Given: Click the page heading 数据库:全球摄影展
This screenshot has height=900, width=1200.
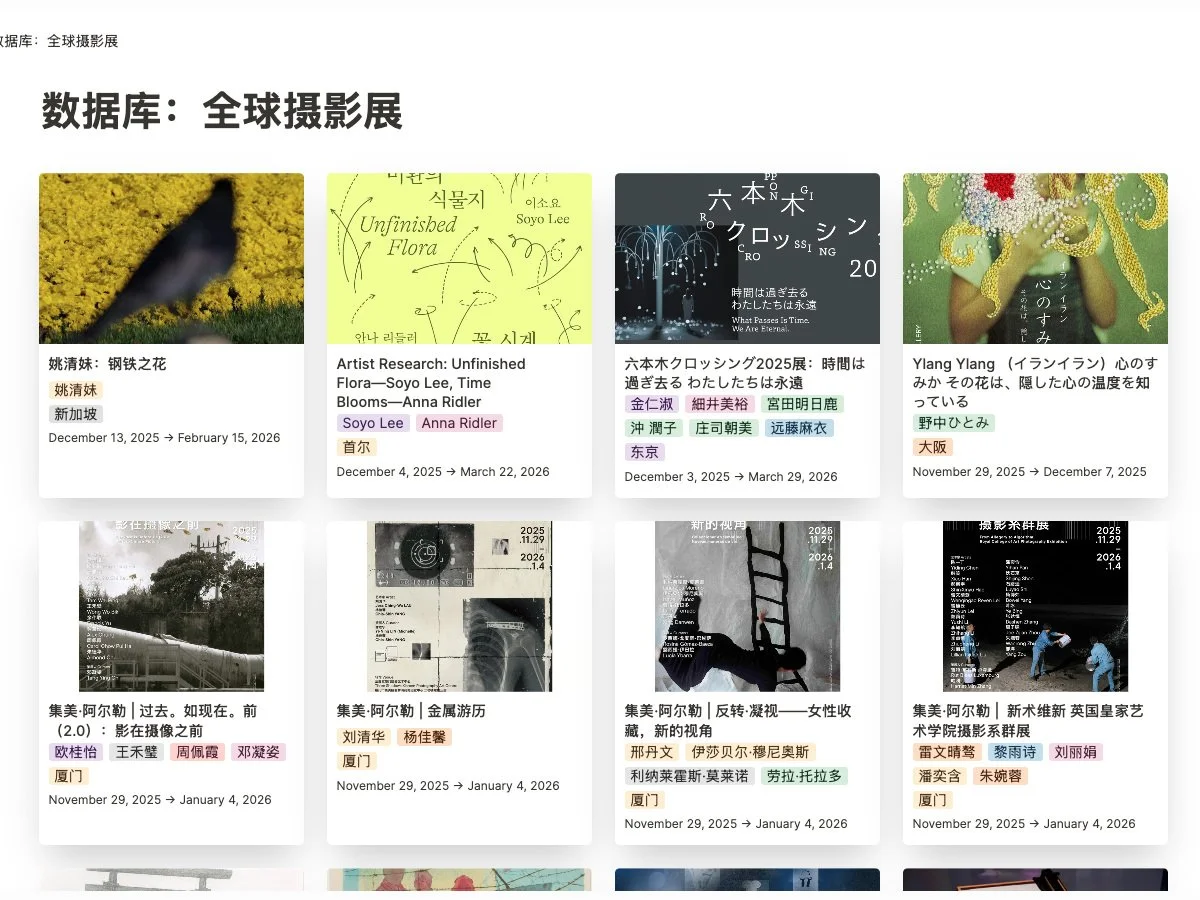Looking at the screenshot, I should click(x=222, y=110).
